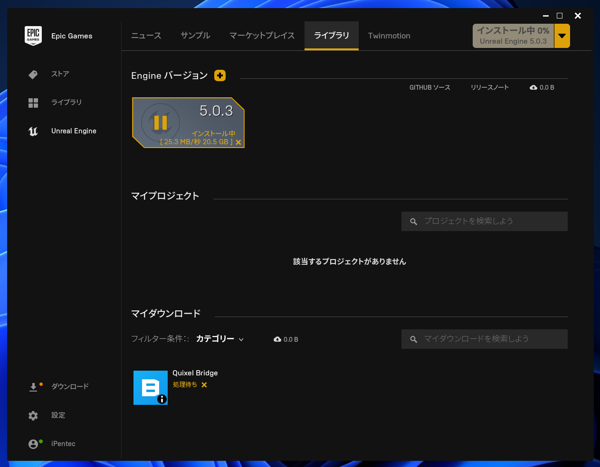Image resolution: width=600 pixels, height=467 pixels.
Task: Click the cloud icon beside カテゴリー filter
Action: 277,339
